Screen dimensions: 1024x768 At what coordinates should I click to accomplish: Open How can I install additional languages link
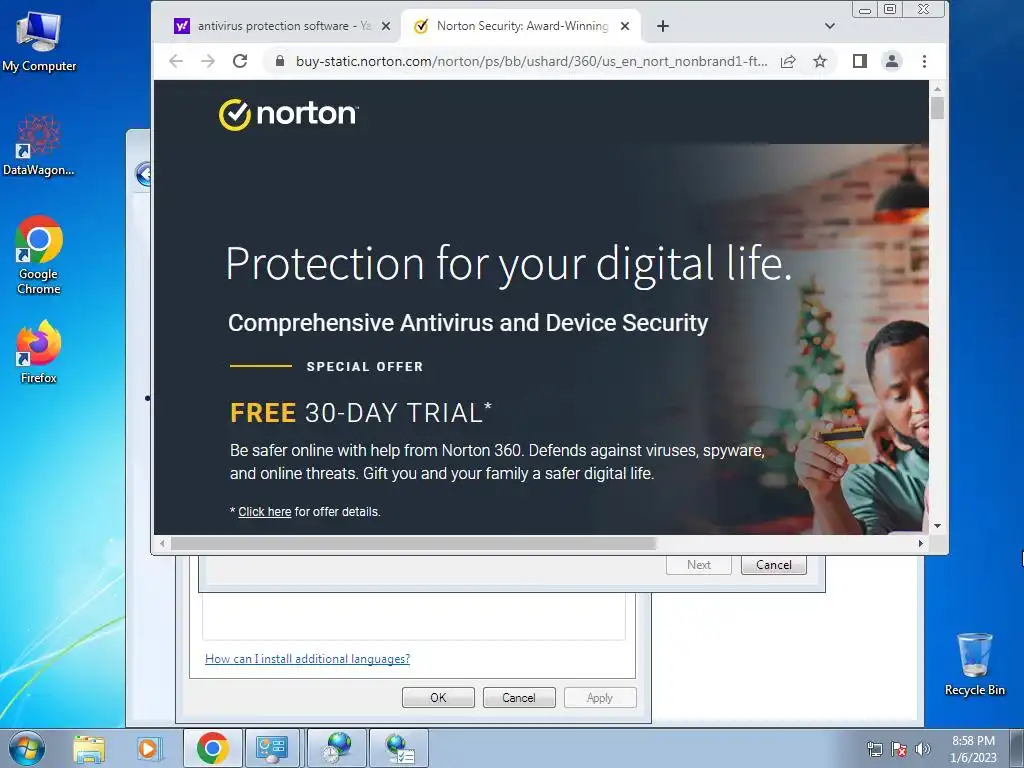pos(308,659)
